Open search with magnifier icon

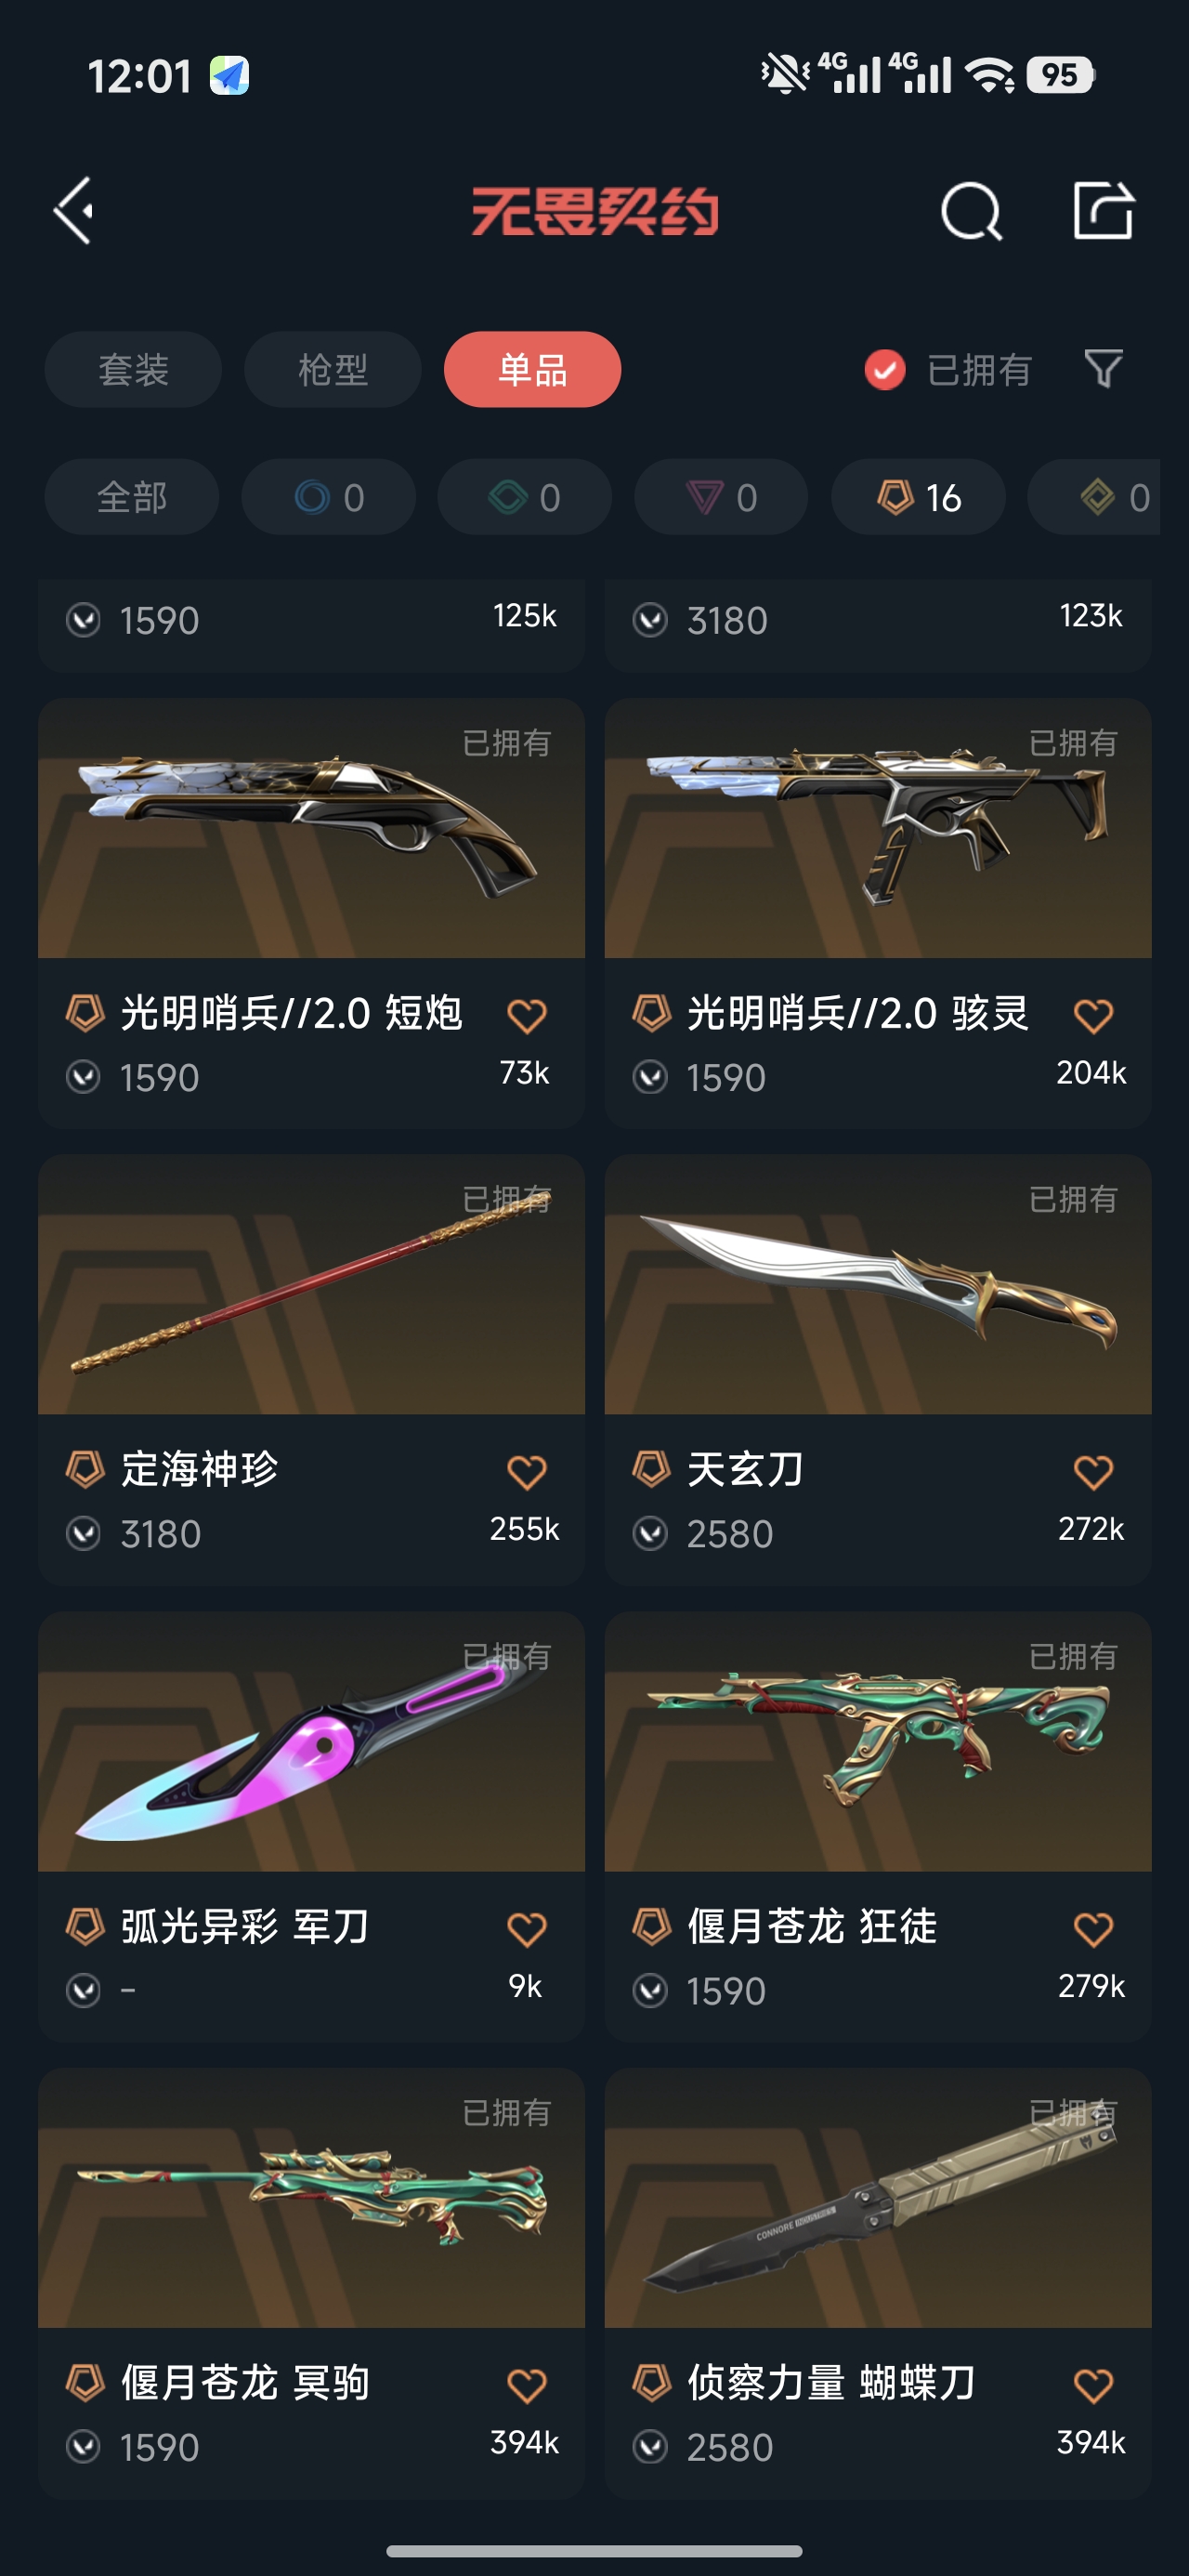[x=971, y=211]
